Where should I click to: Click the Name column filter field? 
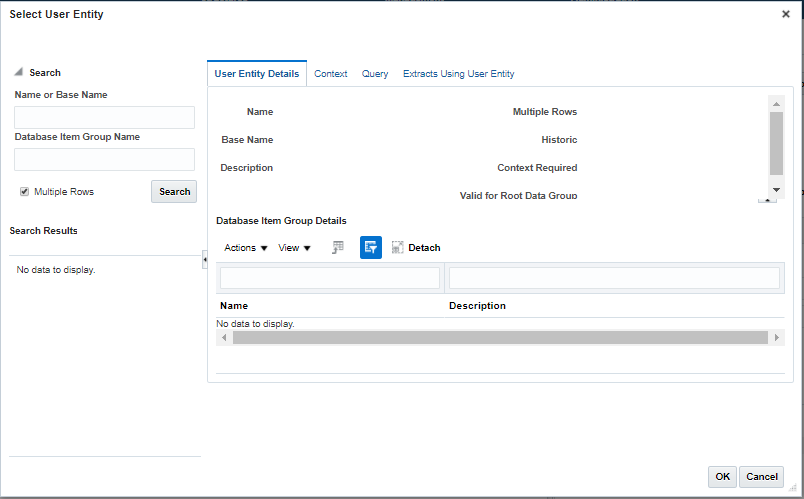(x=330, y=278)
